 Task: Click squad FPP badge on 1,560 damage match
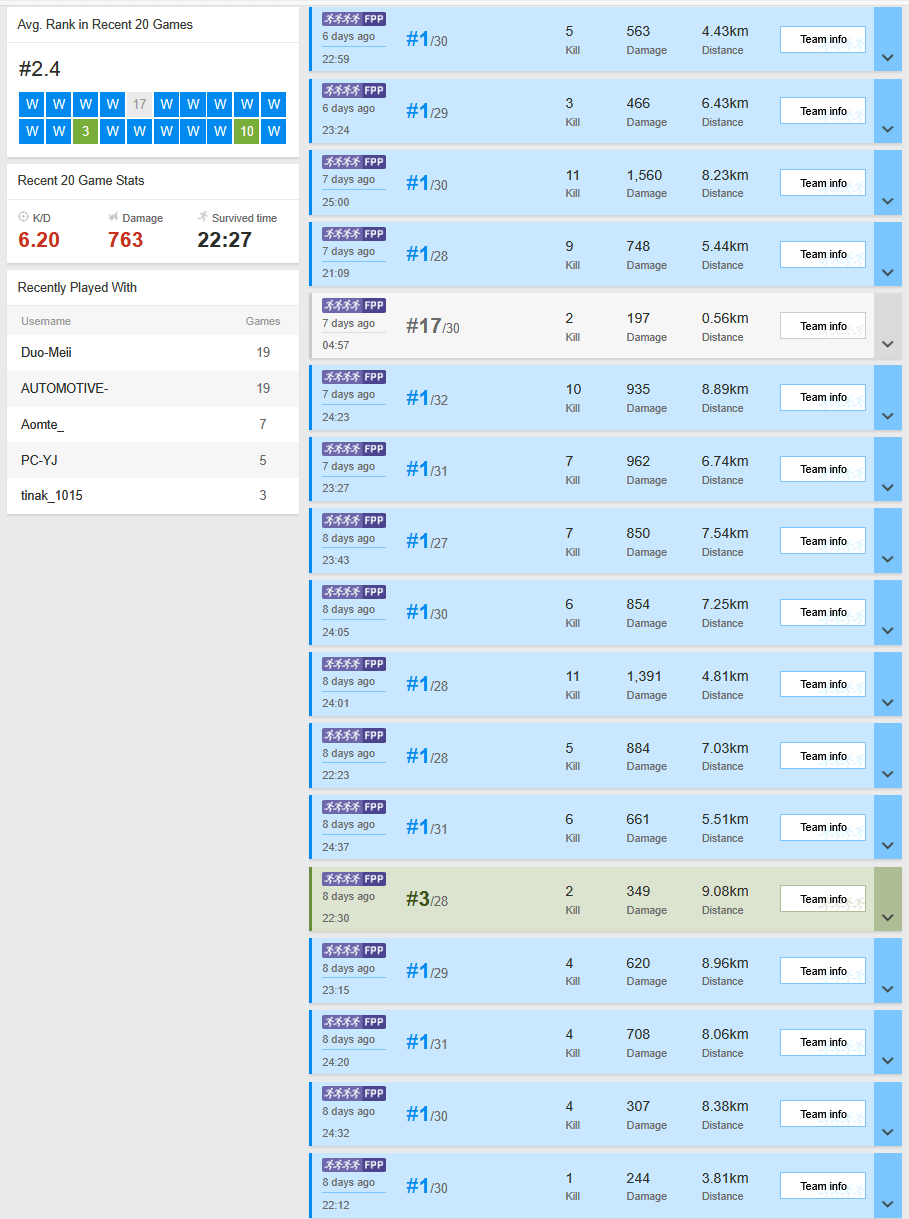[354, 162]
